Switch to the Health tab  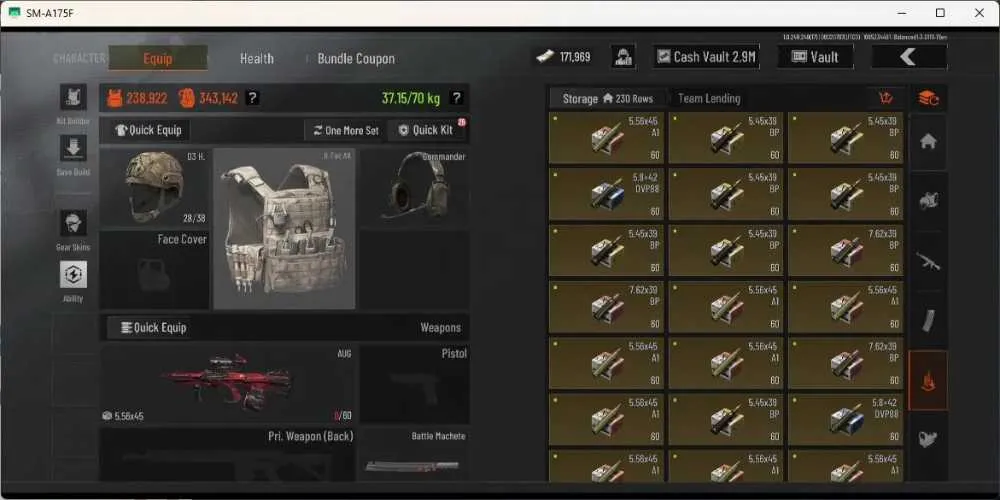pos(256,59)
